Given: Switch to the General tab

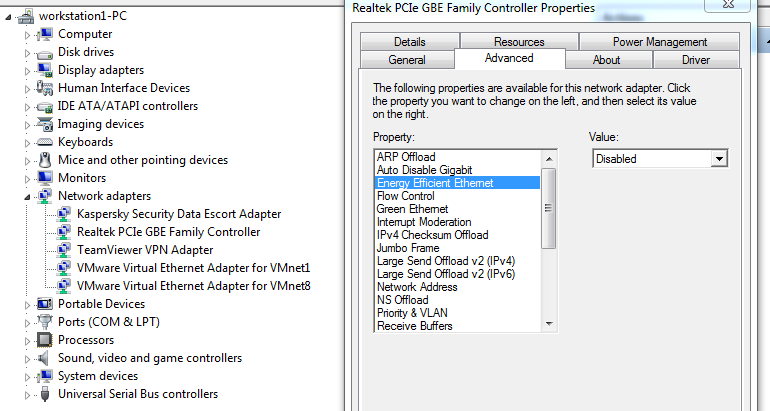Looking at the screenshot, I should (407, 60).
